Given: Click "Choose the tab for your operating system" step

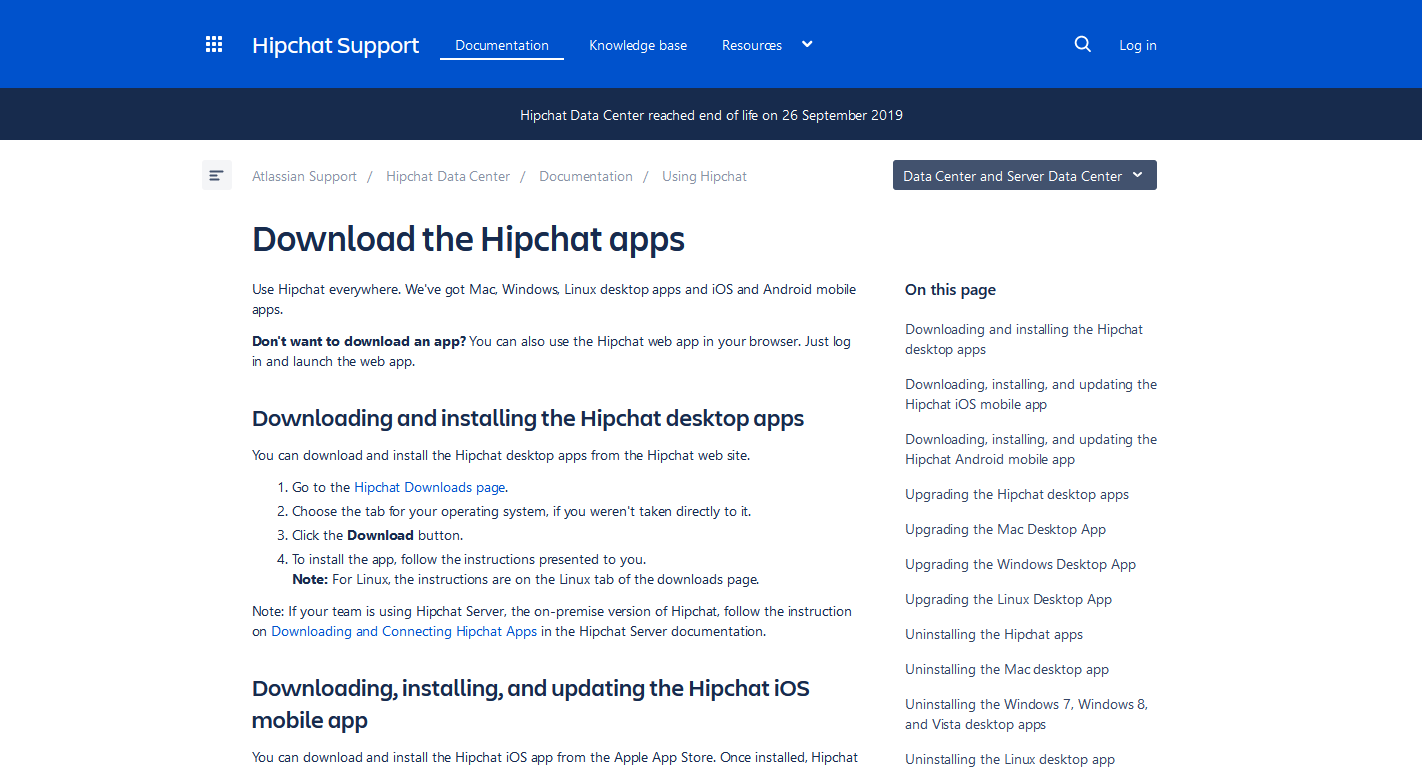Looking at the screenshot, I should [521, 511].
